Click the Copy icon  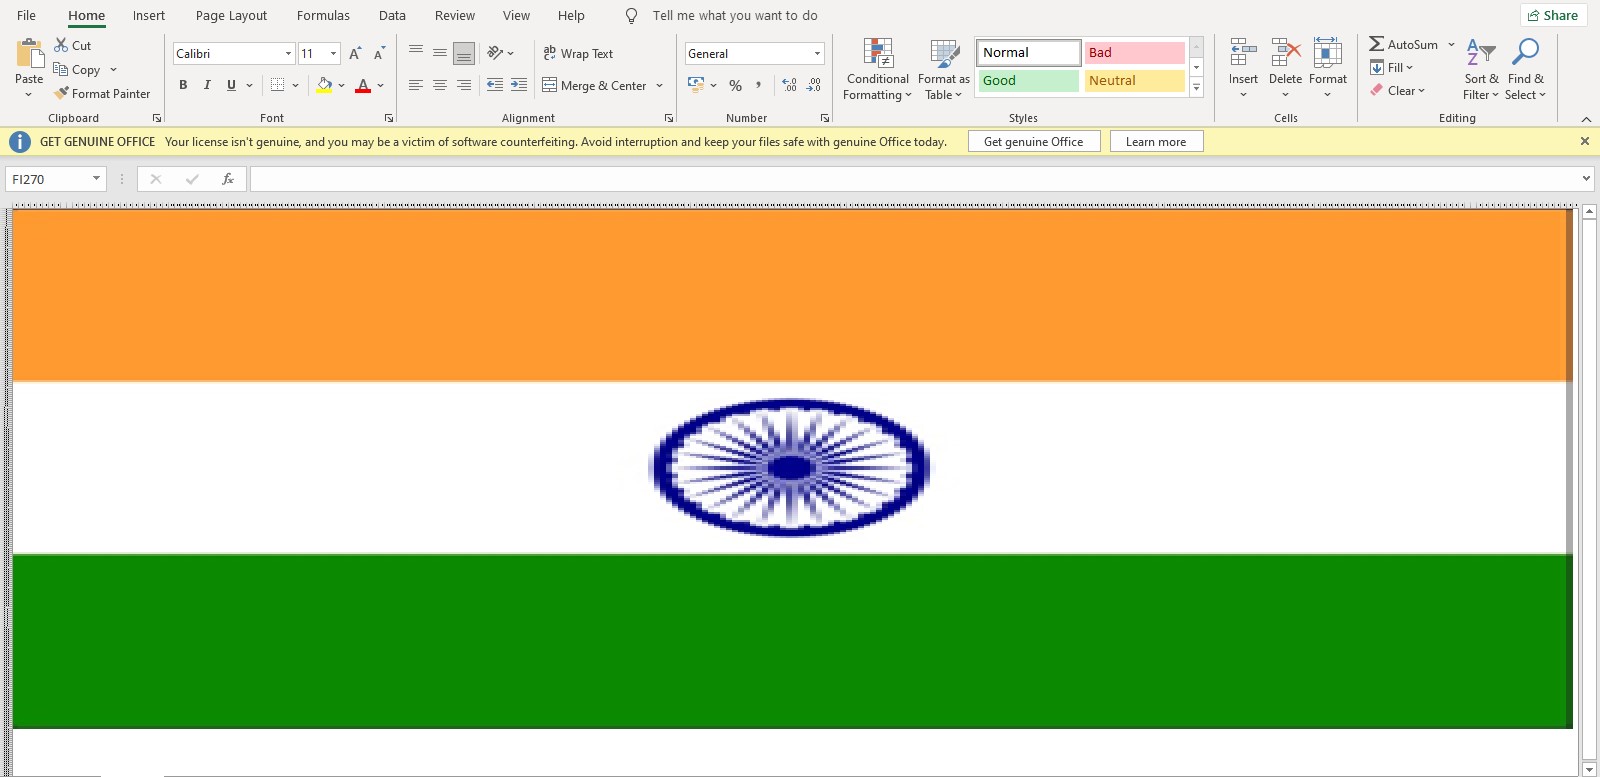click(61, 70)
